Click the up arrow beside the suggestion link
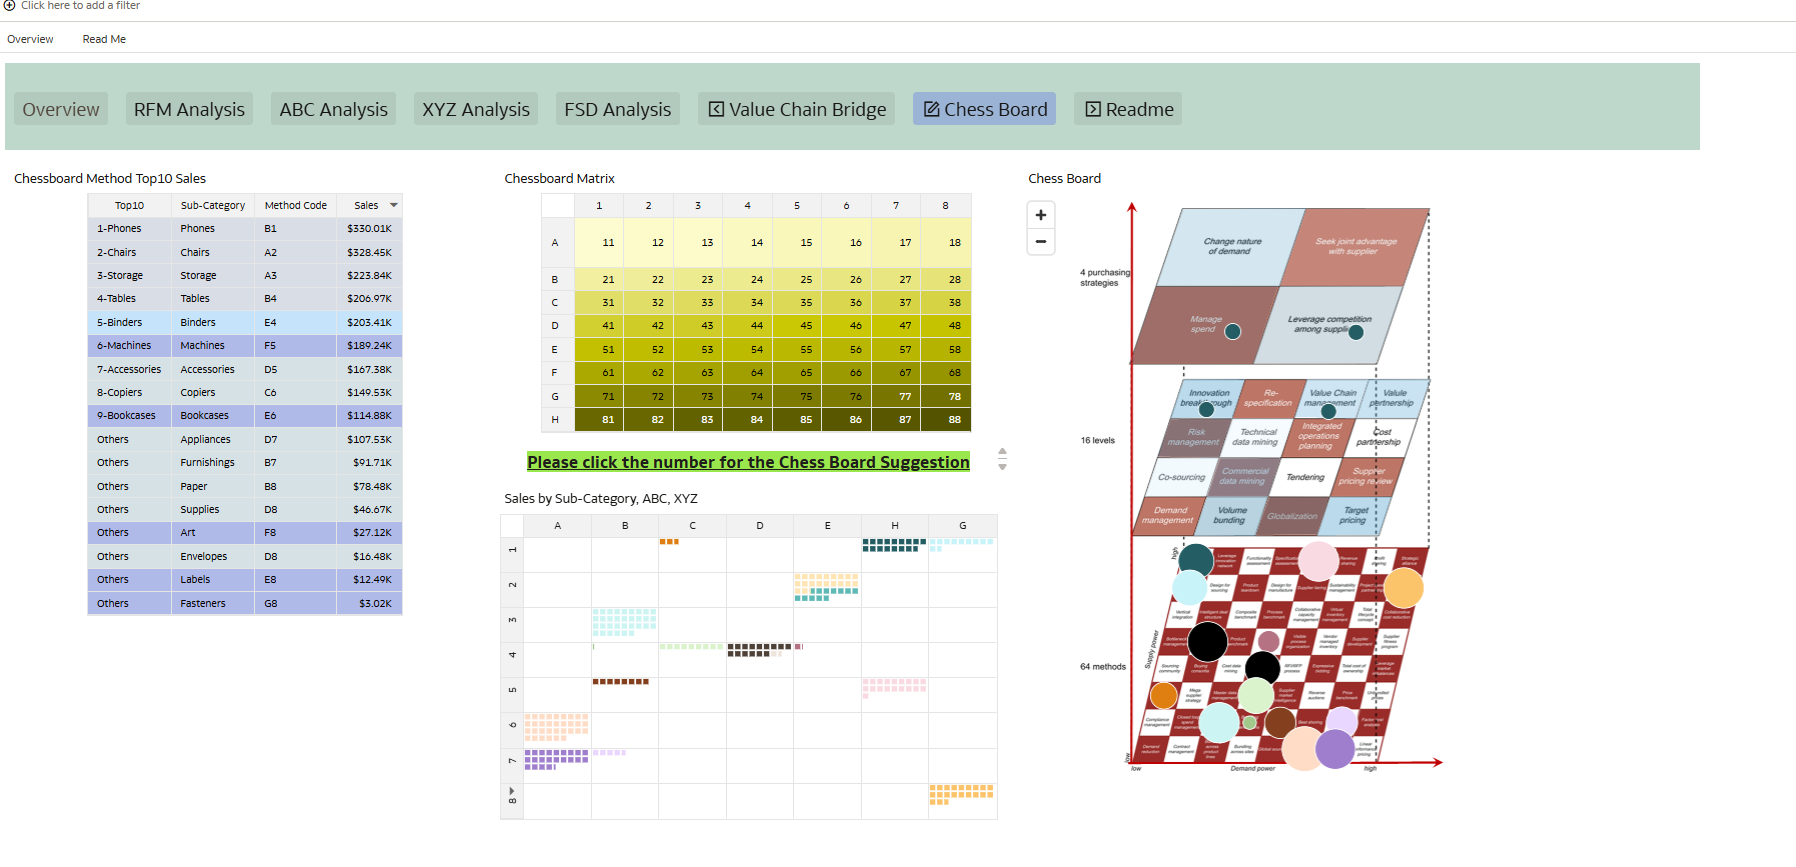This screenshot has height=867, width=1796. click(1002, 452)
